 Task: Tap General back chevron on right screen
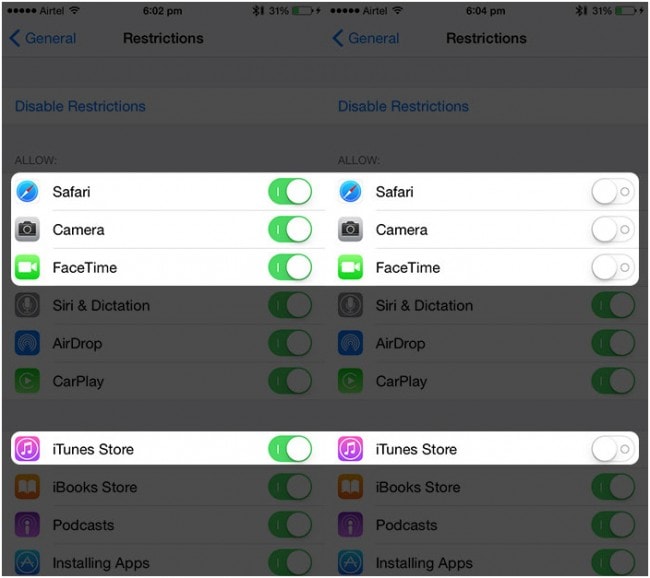point(338,39)
